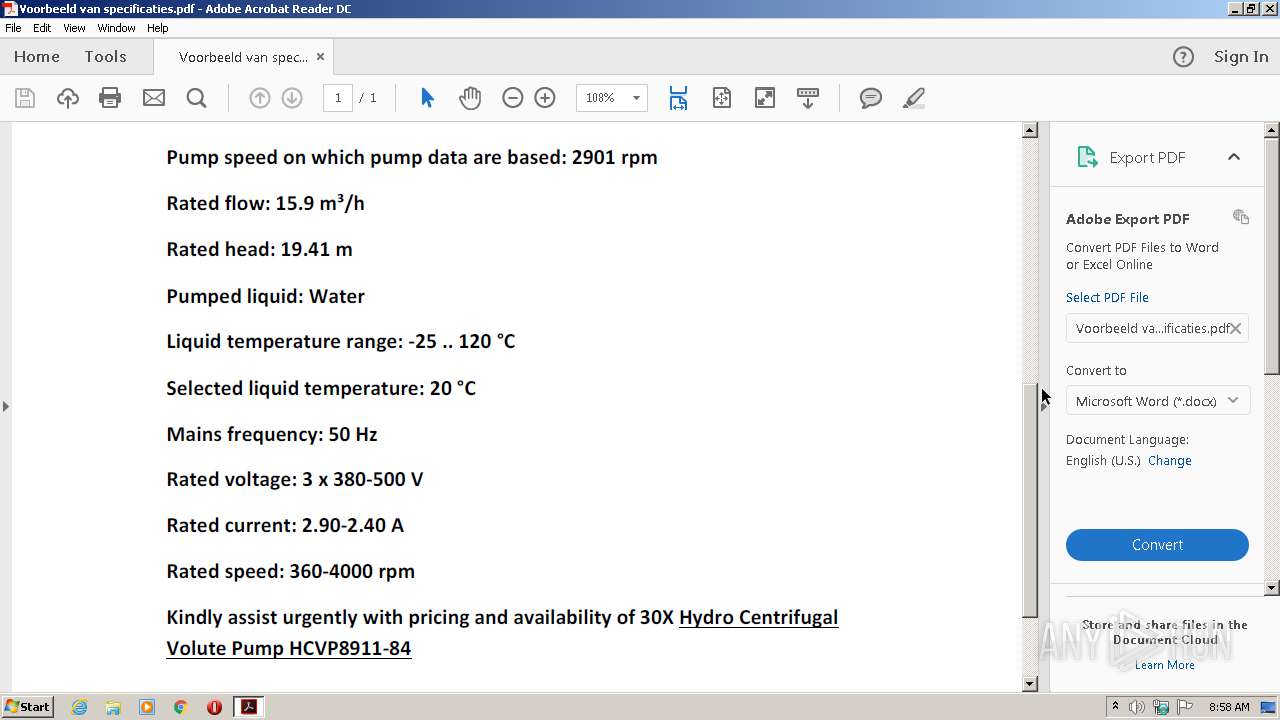Zoom in with plus icon
Viewport: 1280px width, 720px height.
click(x=545, y=98)
